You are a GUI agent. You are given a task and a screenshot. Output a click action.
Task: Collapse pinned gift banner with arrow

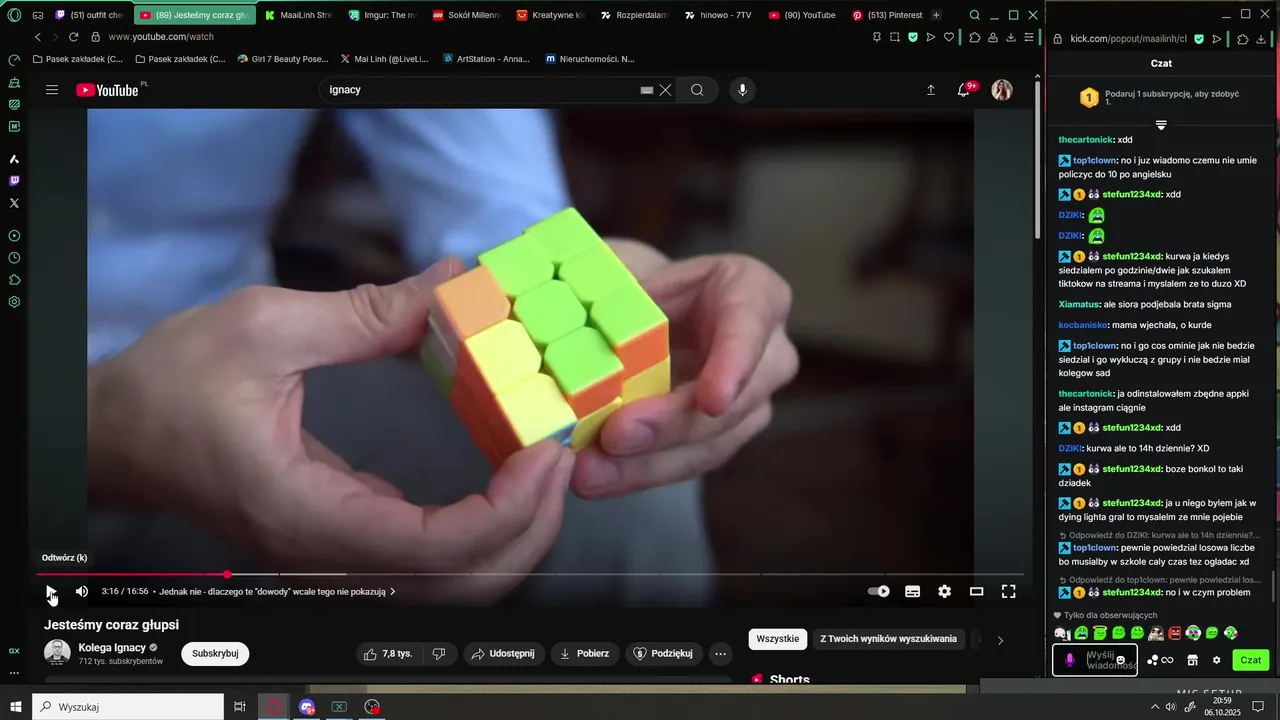coord(1161,125)
